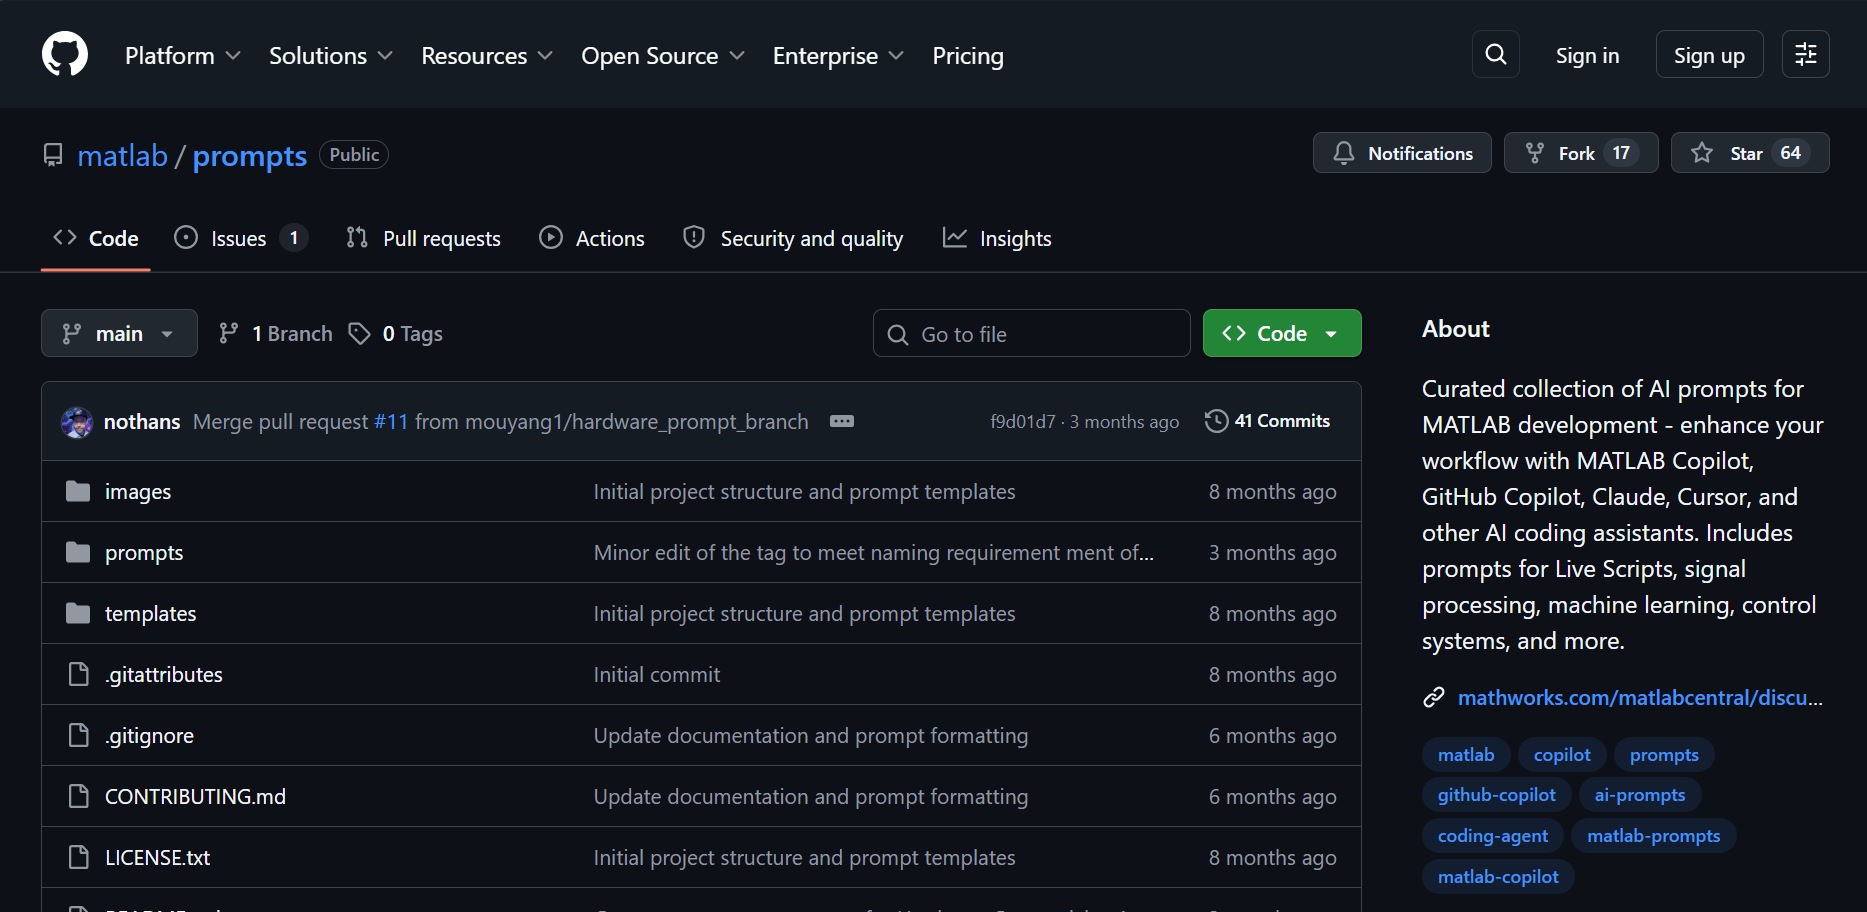Expand the commit message ellipsis
Image resolution: width=1867 pixels, height=912 pixels.
842,421
